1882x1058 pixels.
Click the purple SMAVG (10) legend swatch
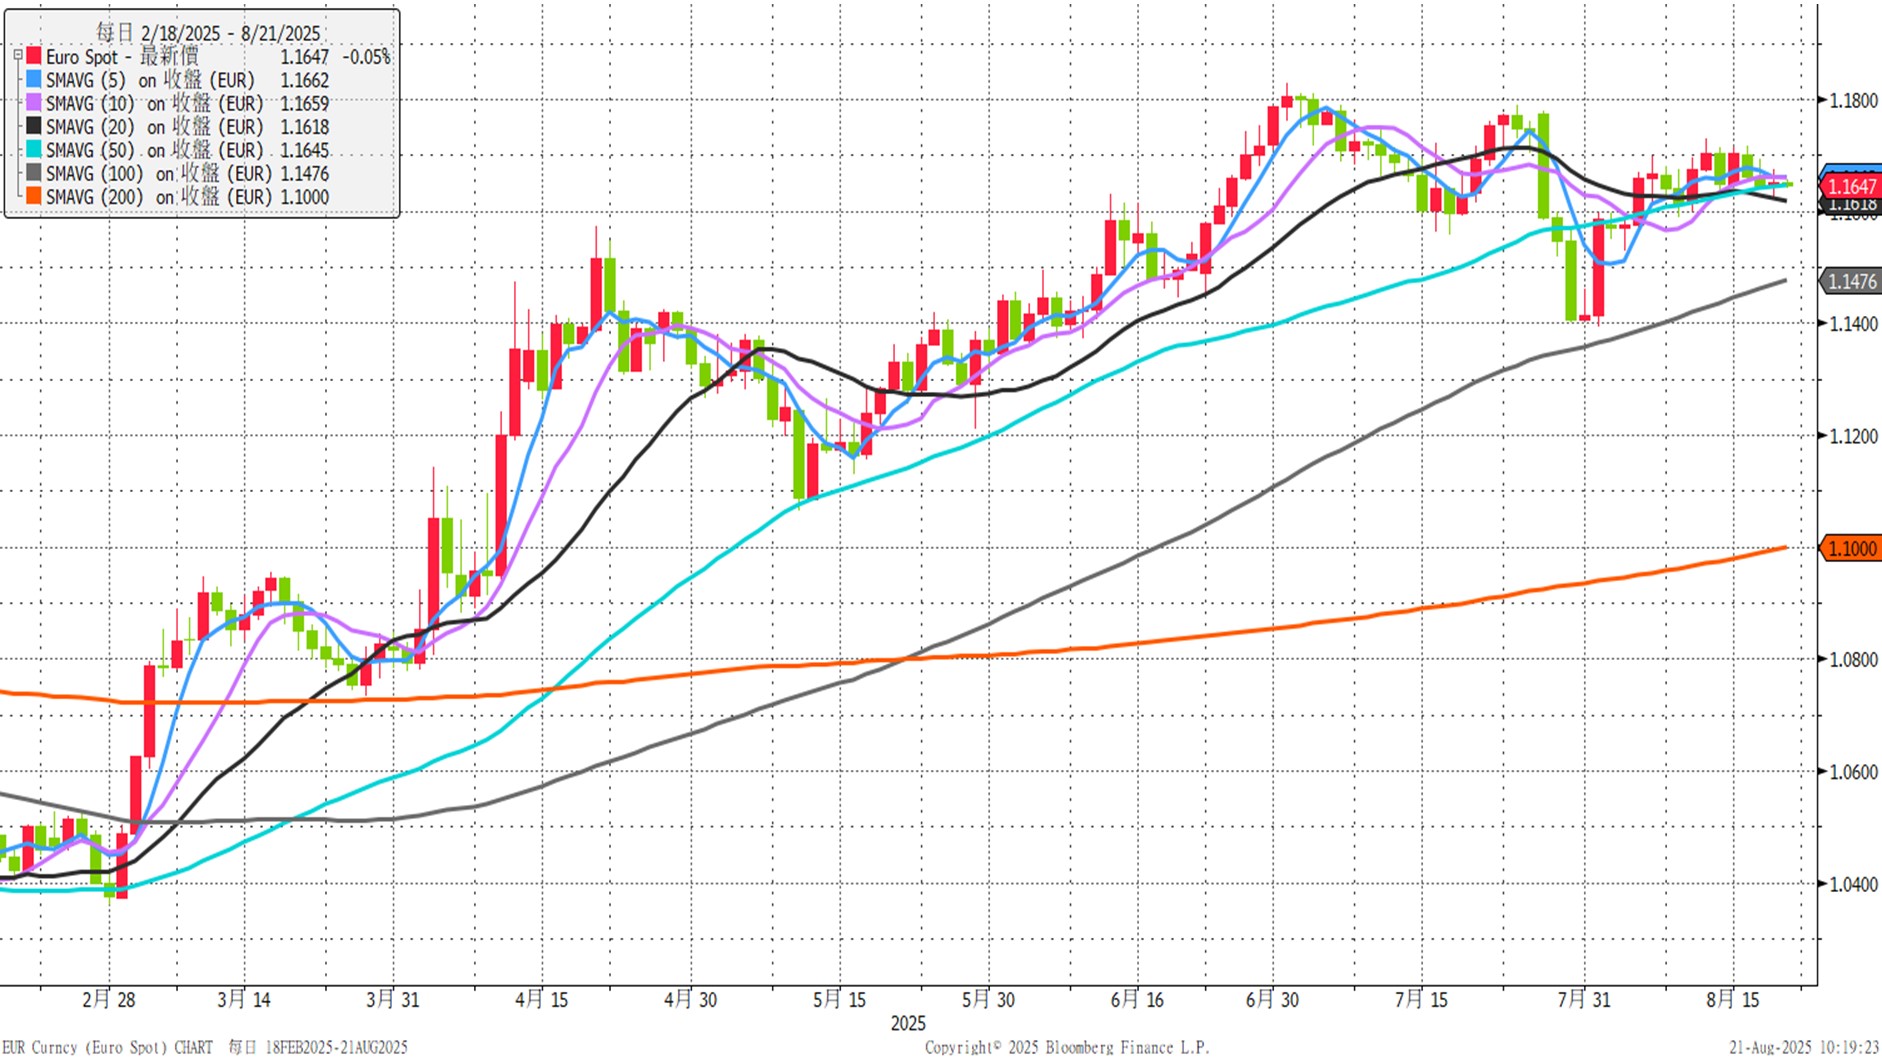point(34,103)
